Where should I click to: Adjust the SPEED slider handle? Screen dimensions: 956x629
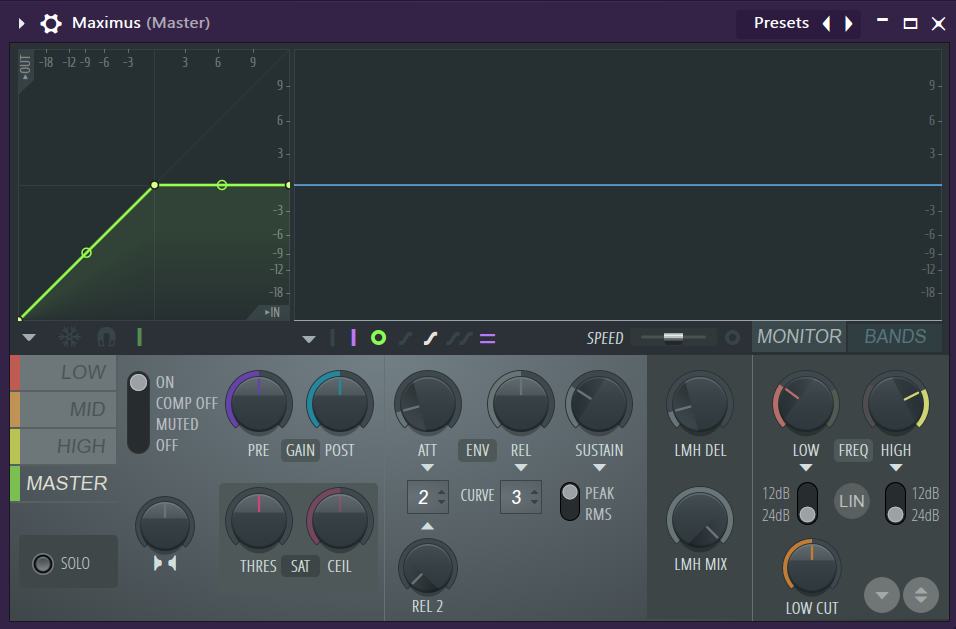[673, 338]
